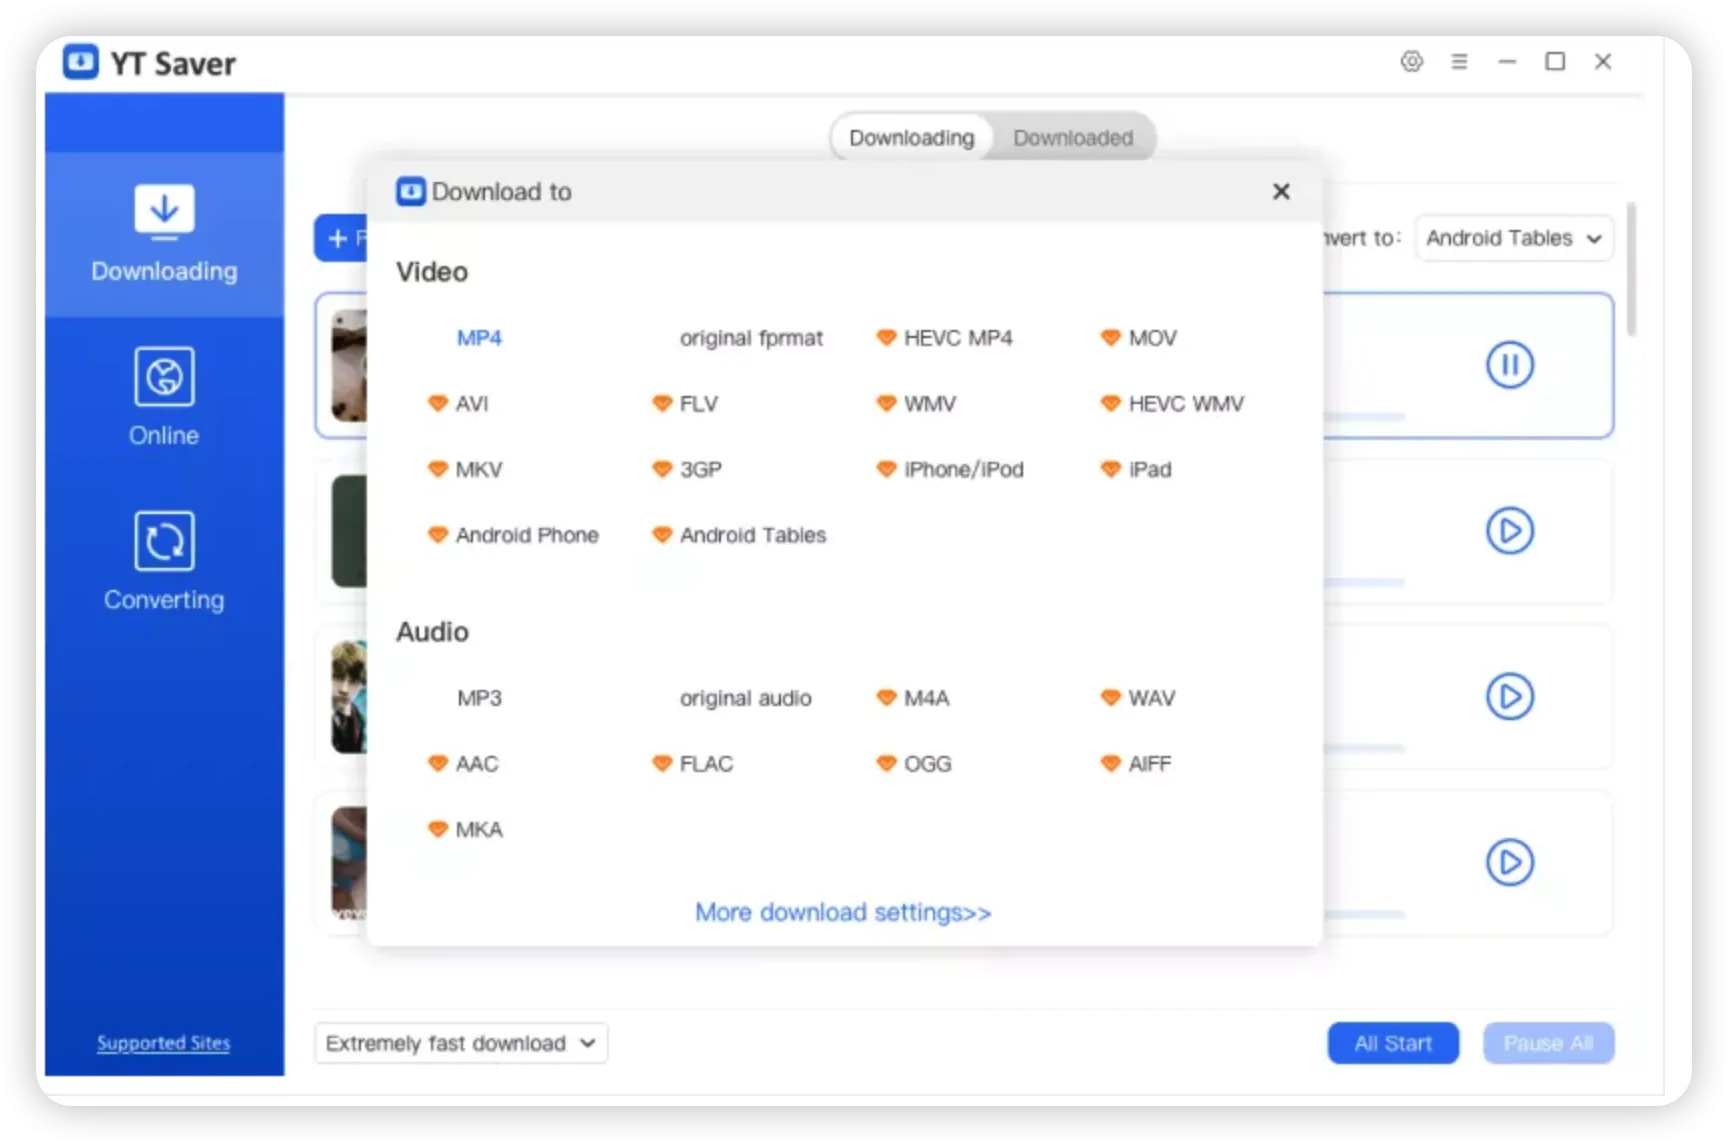Pick the 3GP format

point(687,469)
